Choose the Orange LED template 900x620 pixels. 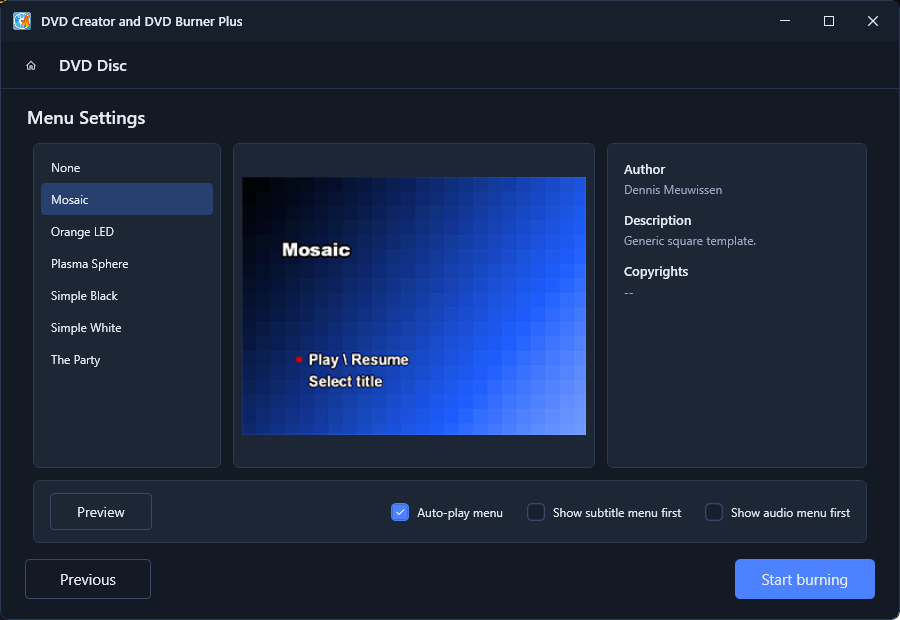(x=127, y=232)
